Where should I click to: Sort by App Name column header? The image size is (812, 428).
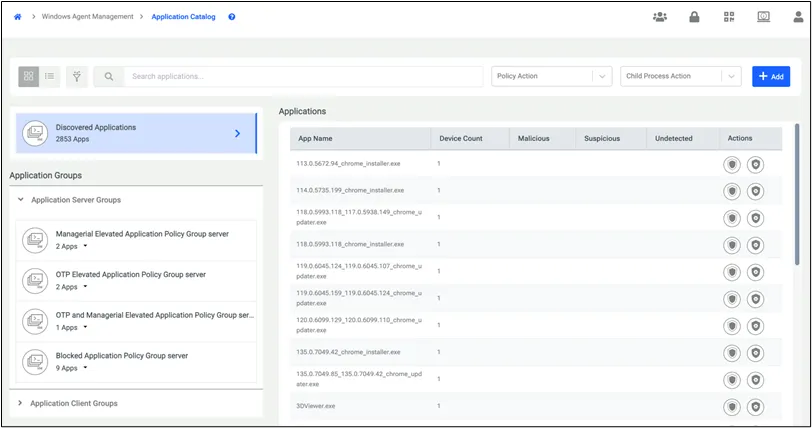coord(360,138)
